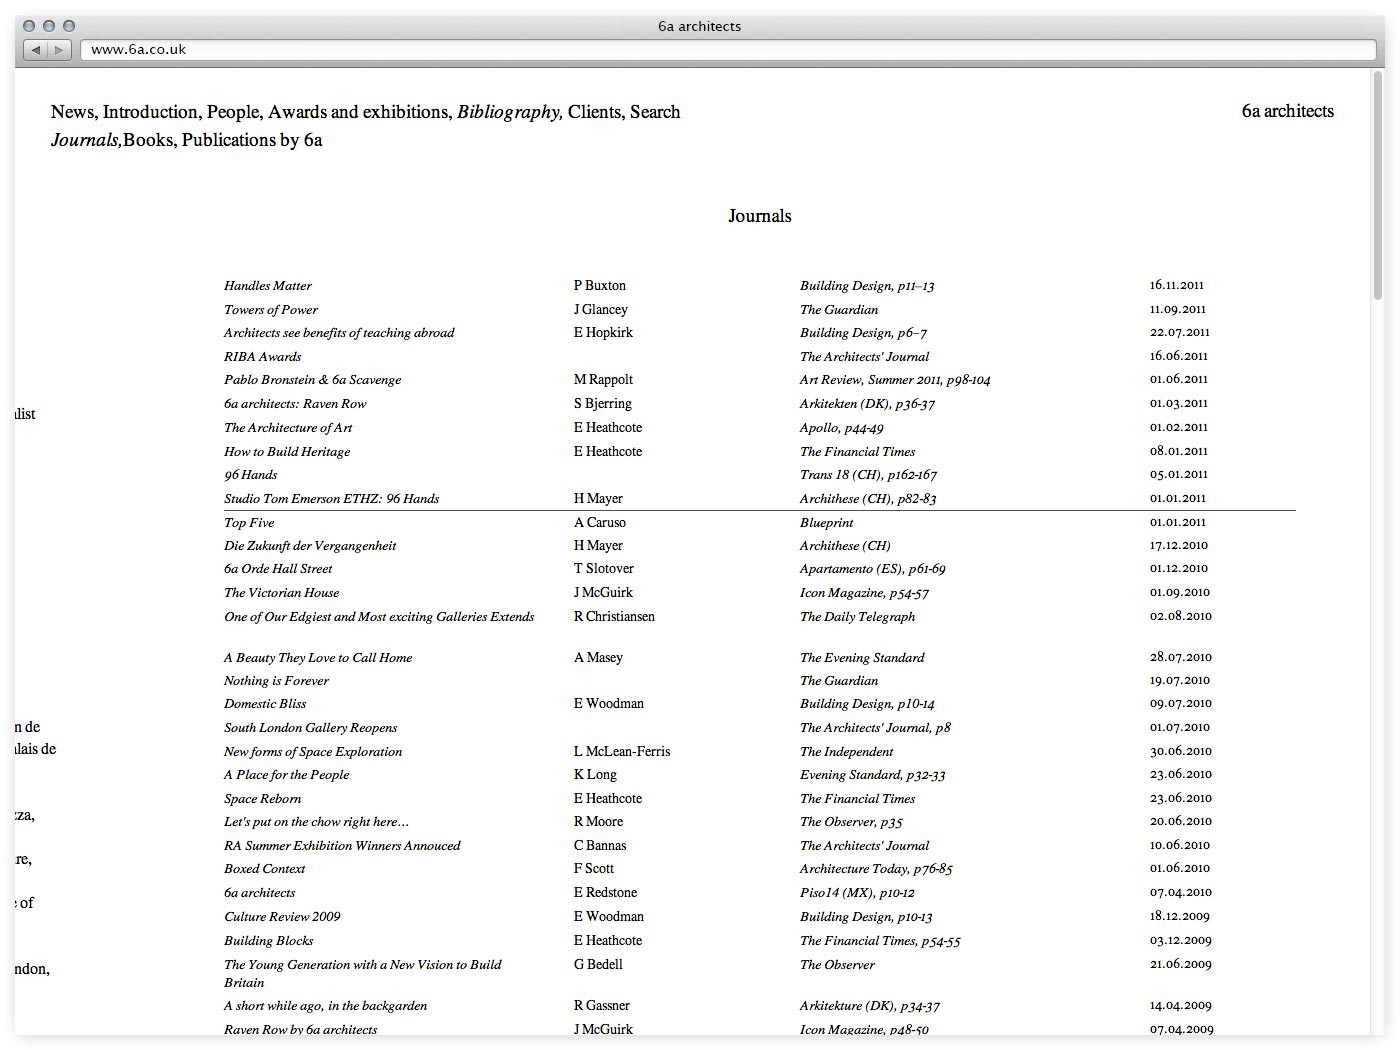Open the Victorian House article

[x=281, y=593]
